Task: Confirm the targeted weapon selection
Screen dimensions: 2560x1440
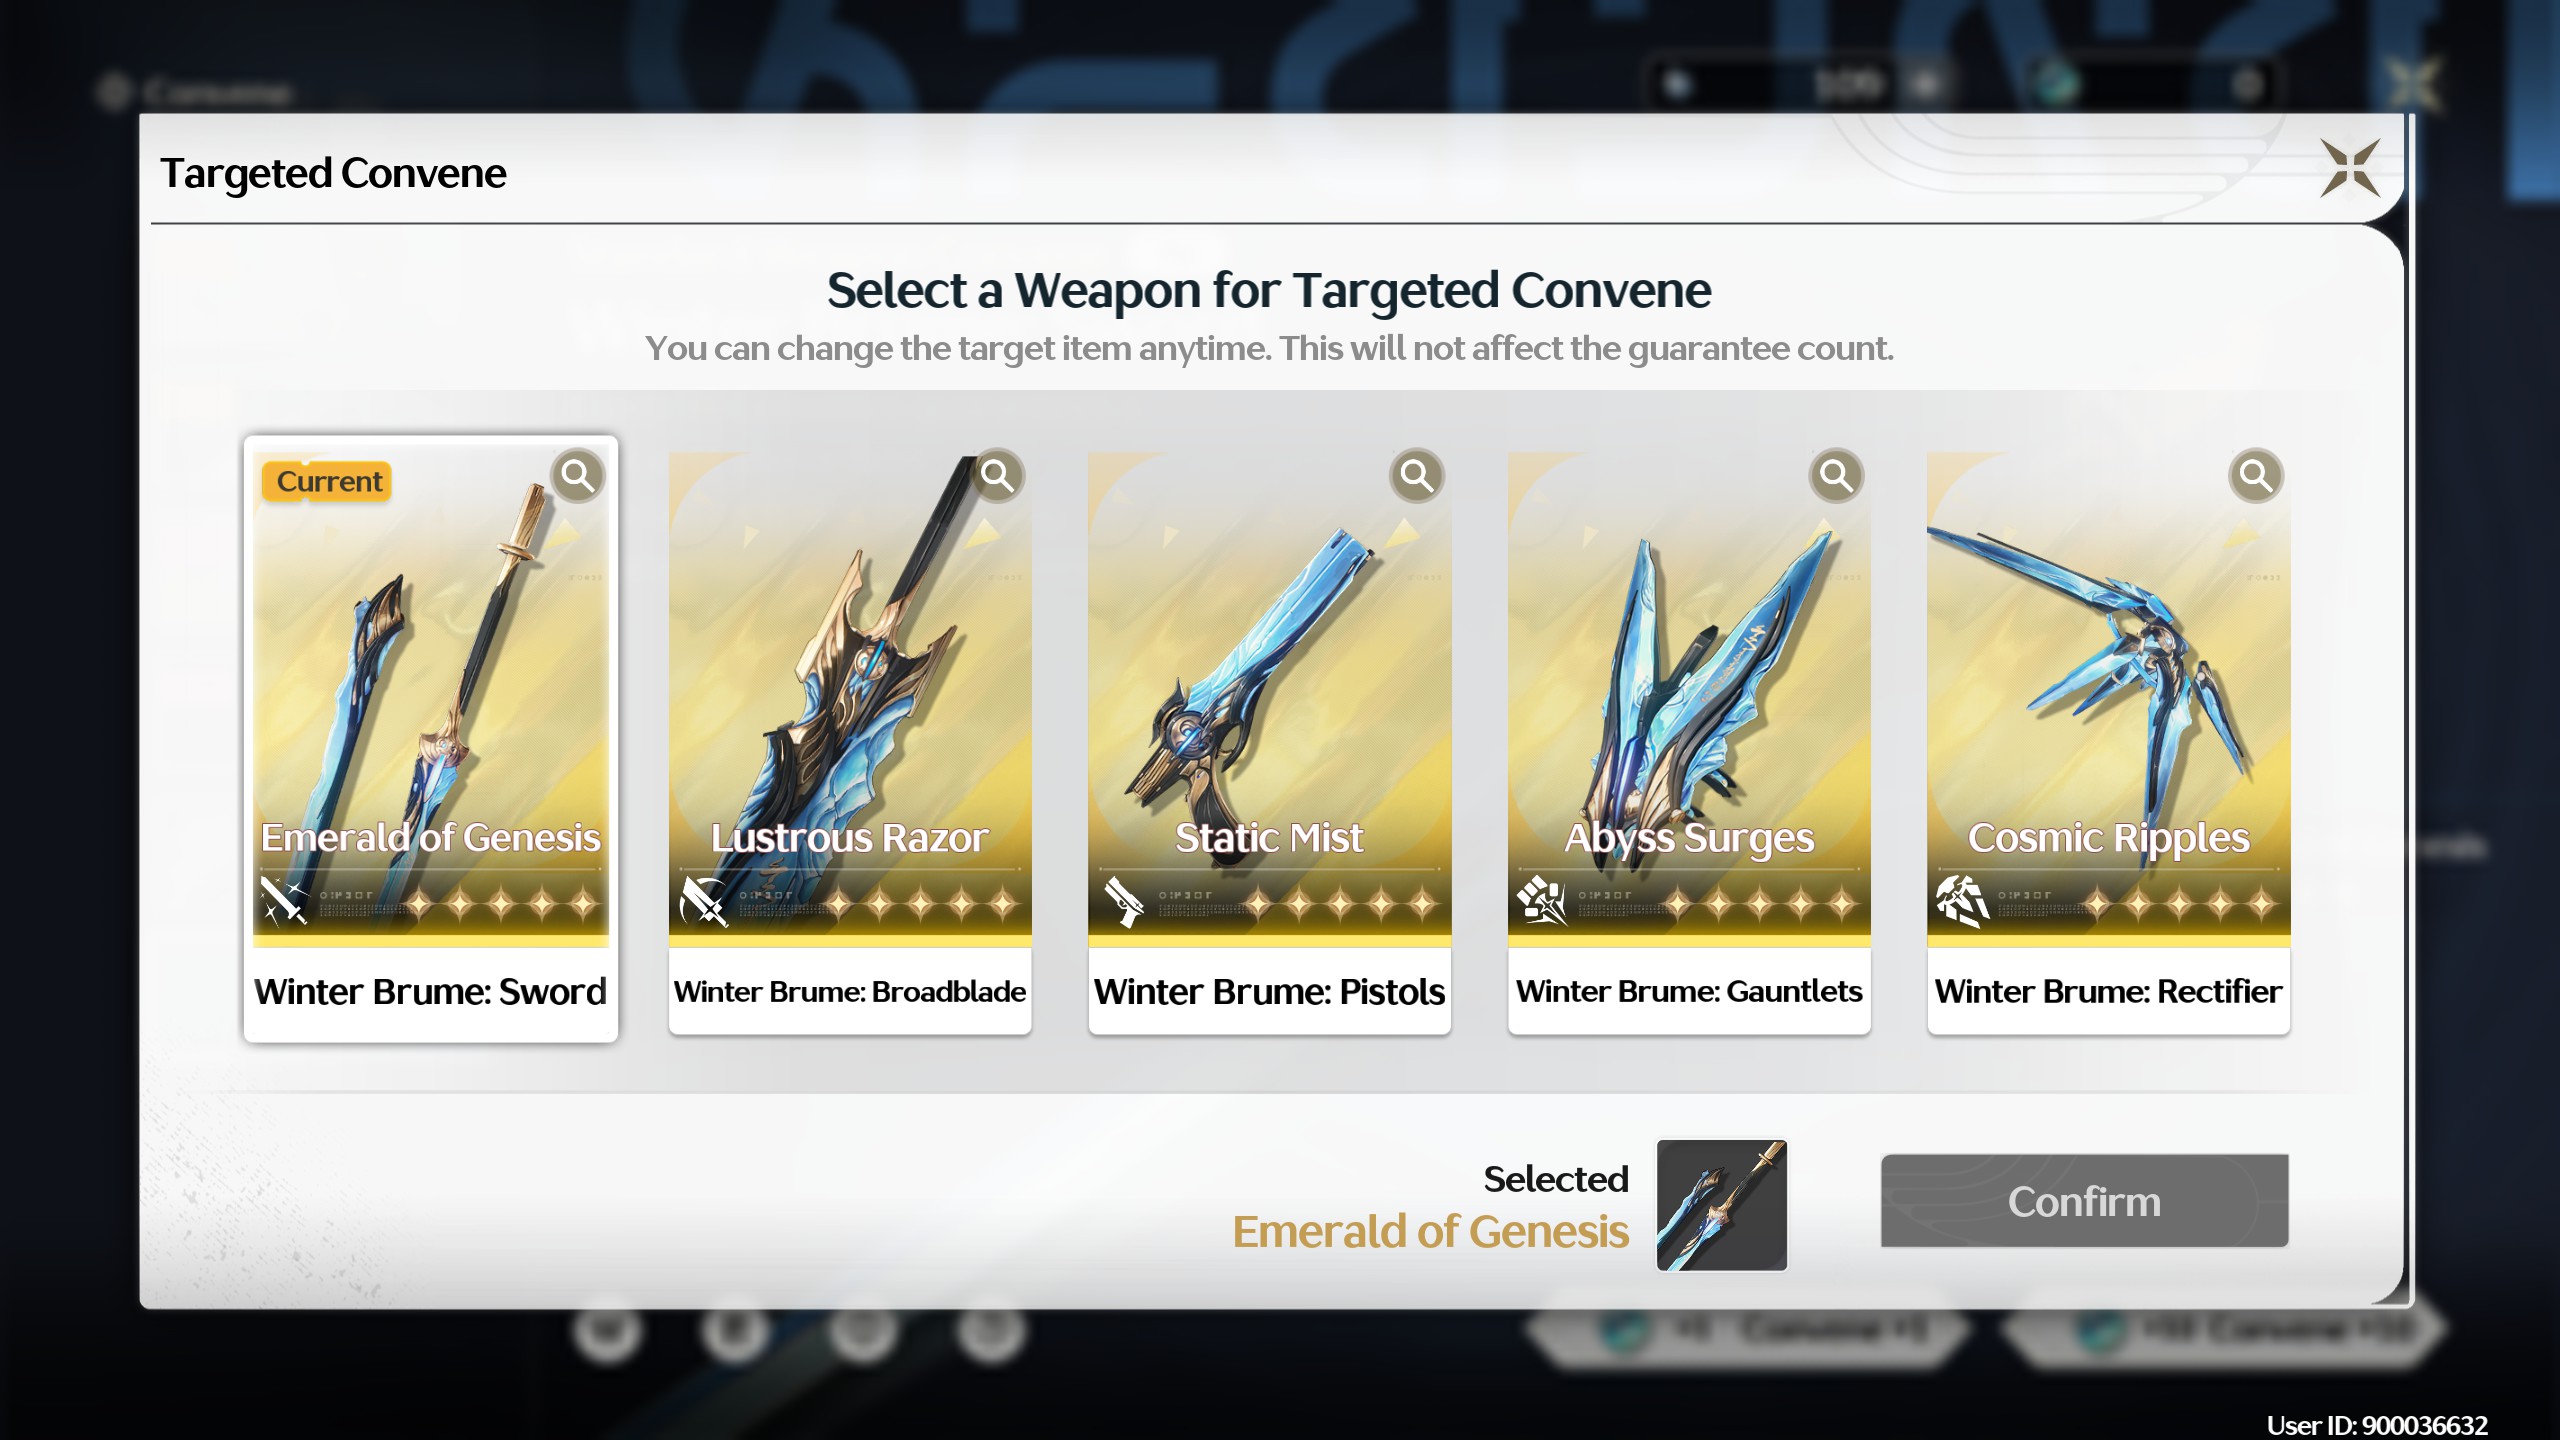Action: [x=2084, y=1201]
